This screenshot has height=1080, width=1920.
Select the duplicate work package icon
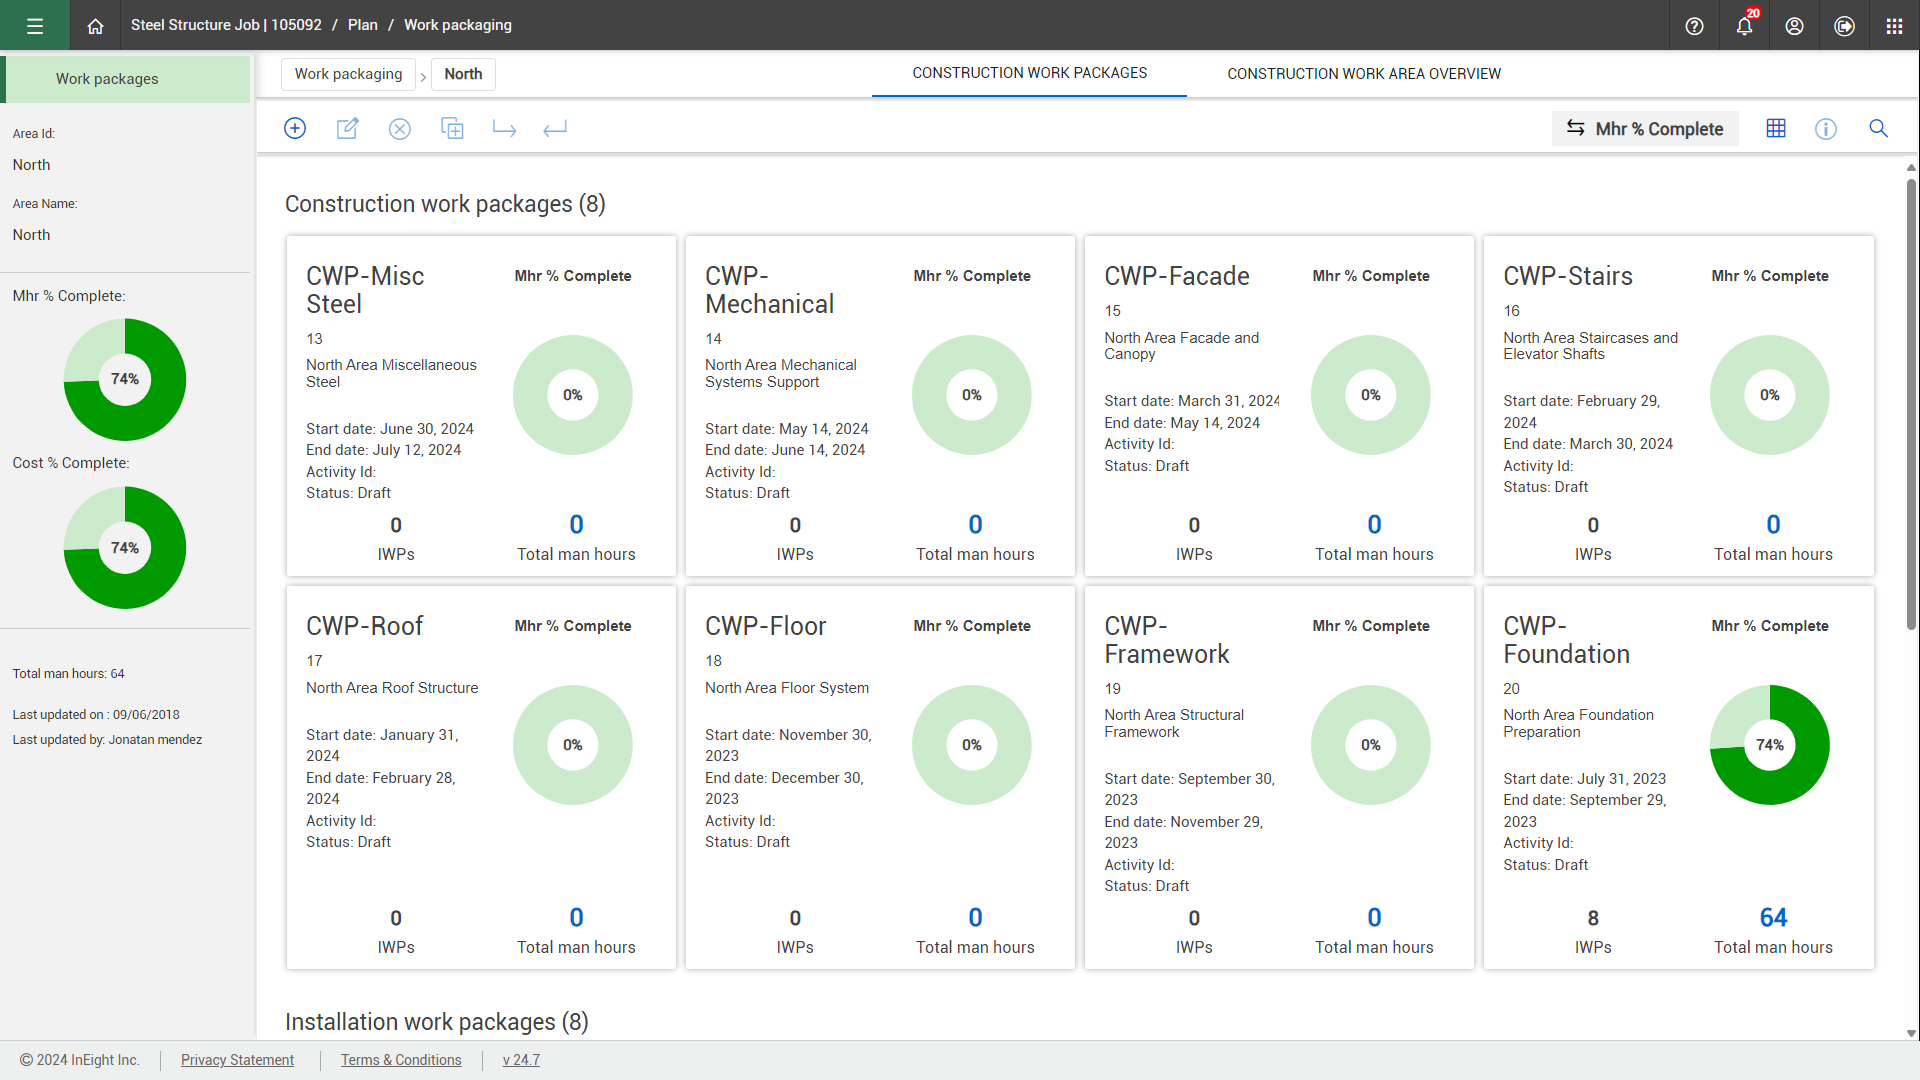tap(452, 128)
